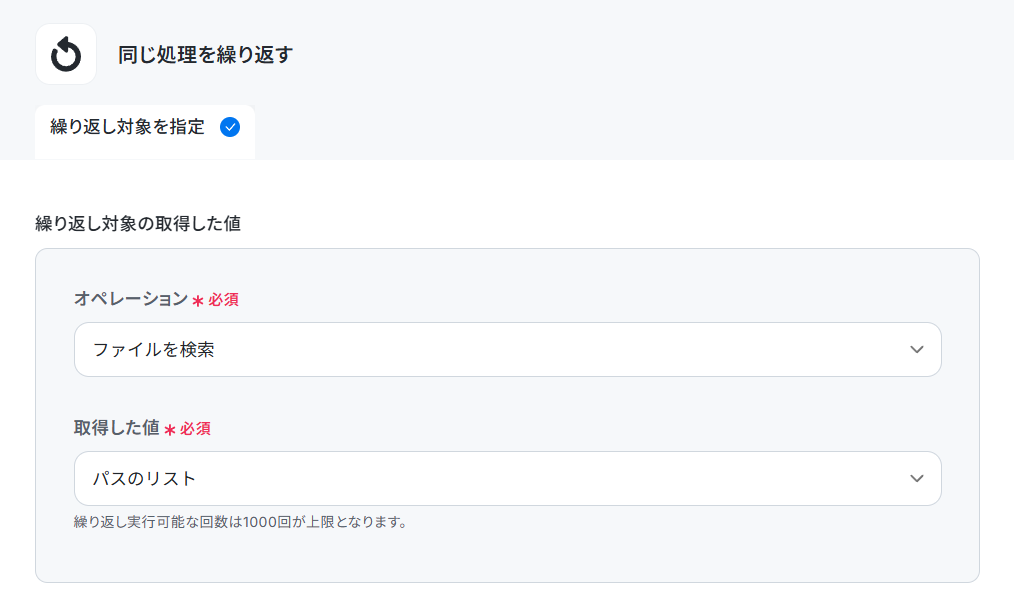Click the オペレーション field label
The width and height of the screenshot is (1014, 606).
pos(131,299)
